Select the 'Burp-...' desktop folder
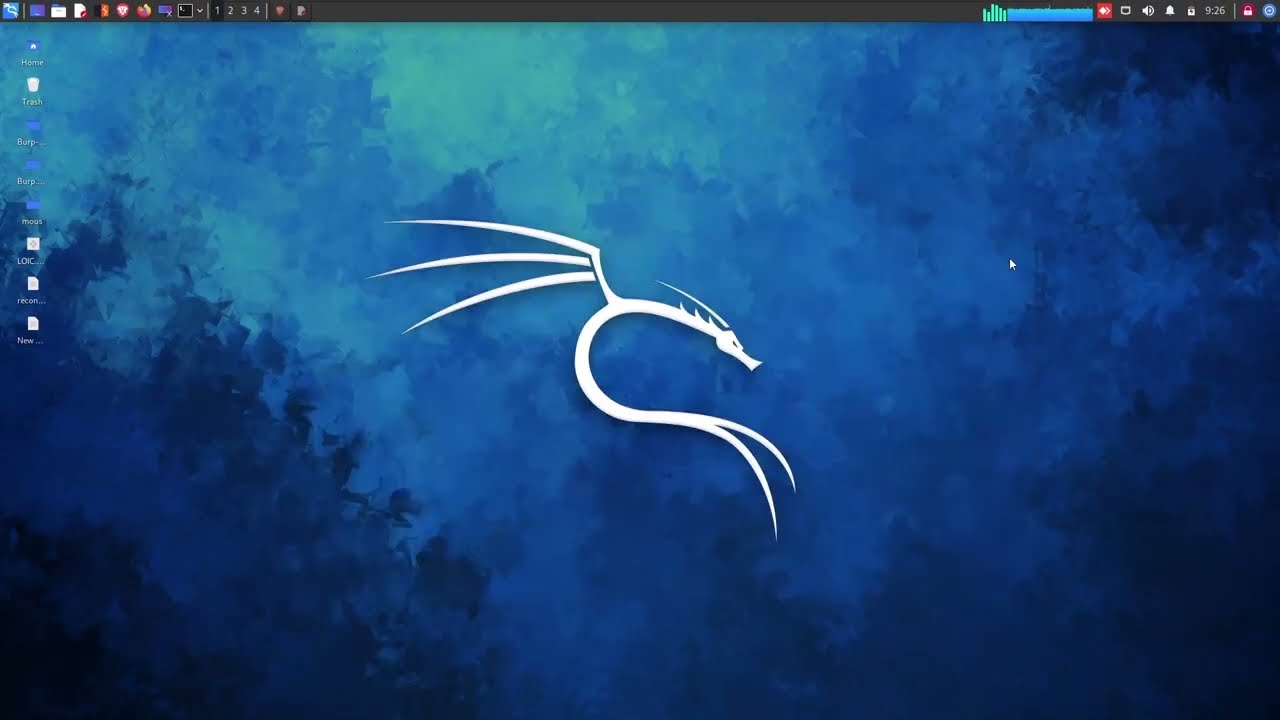The image size is (1280, 720). (x=32, y=132)
